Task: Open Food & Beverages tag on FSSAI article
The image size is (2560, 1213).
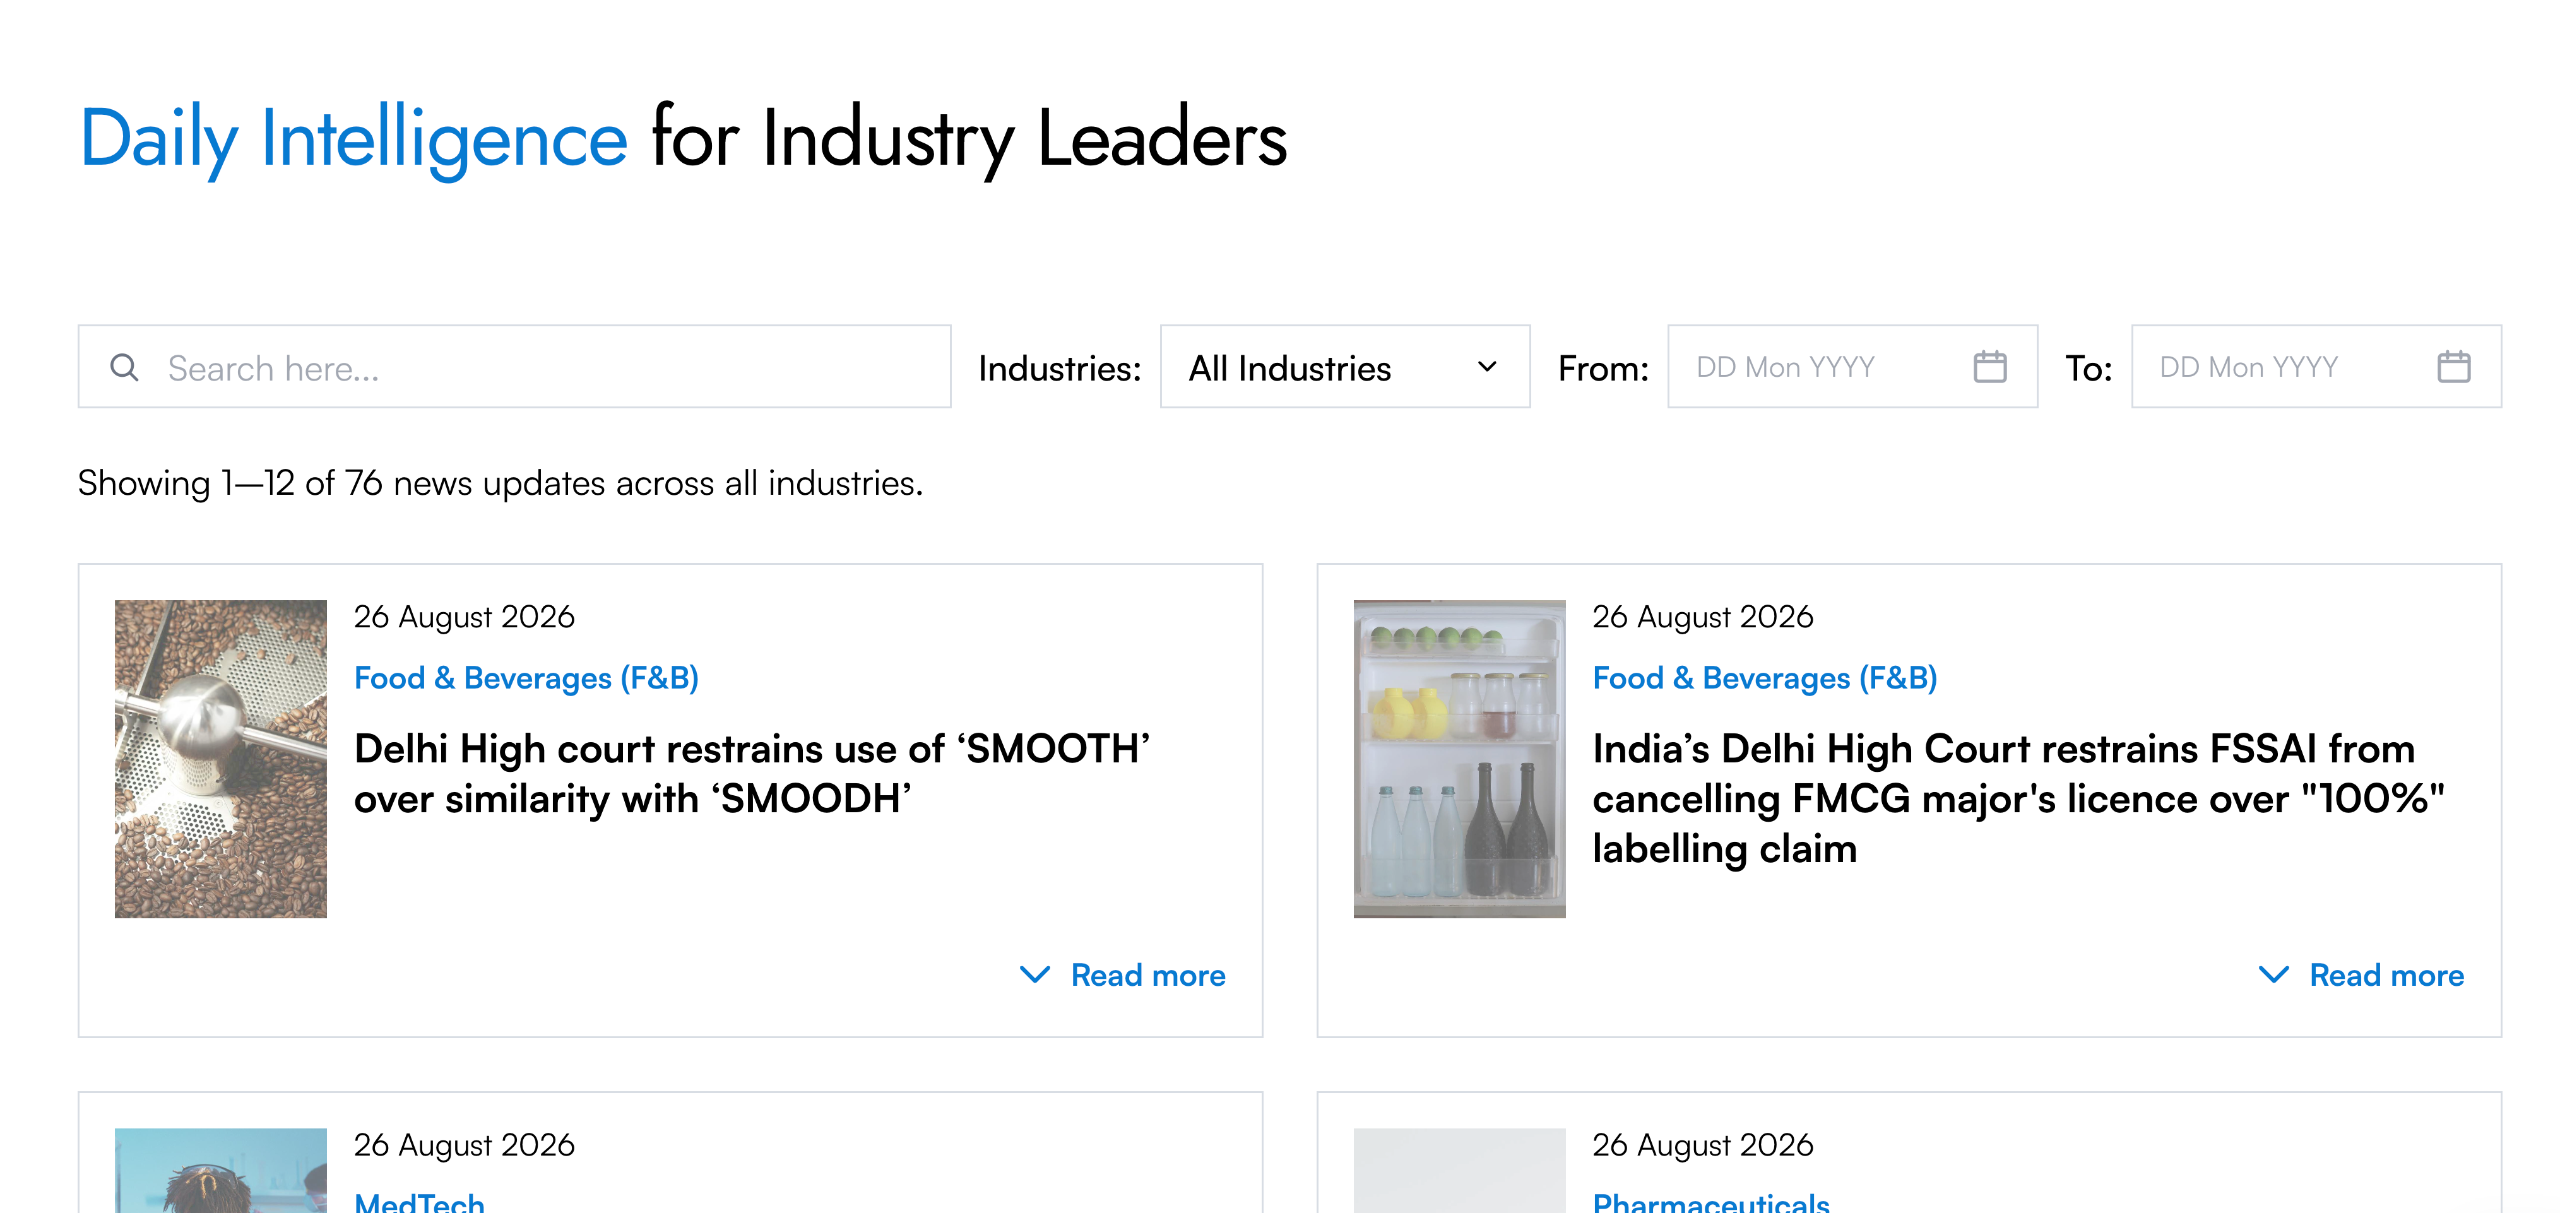Action: pos(1764,678)
